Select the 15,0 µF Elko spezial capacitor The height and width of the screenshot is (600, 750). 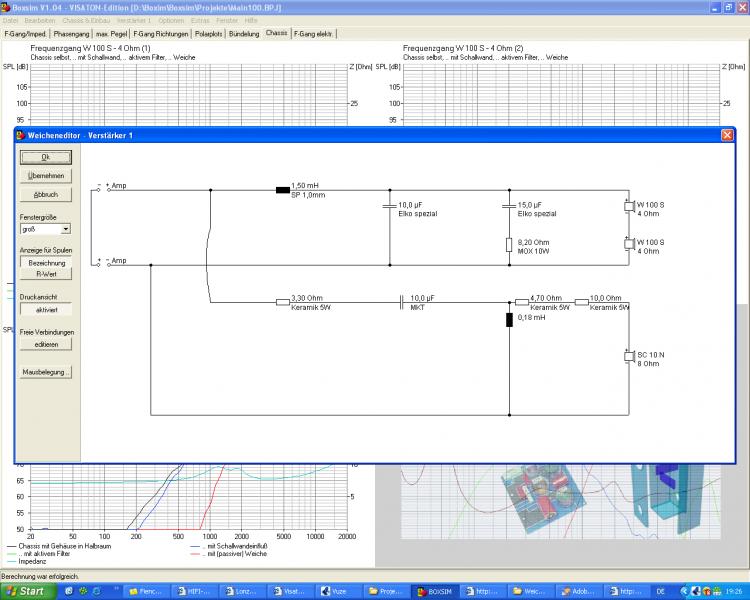[509, 207]
